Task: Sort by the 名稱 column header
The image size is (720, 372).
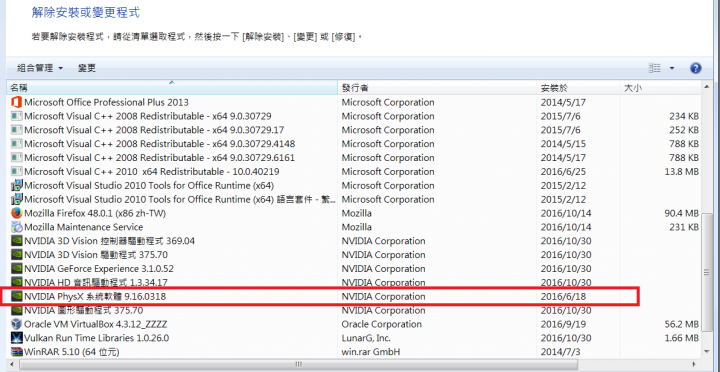Action: pos(172,87)
